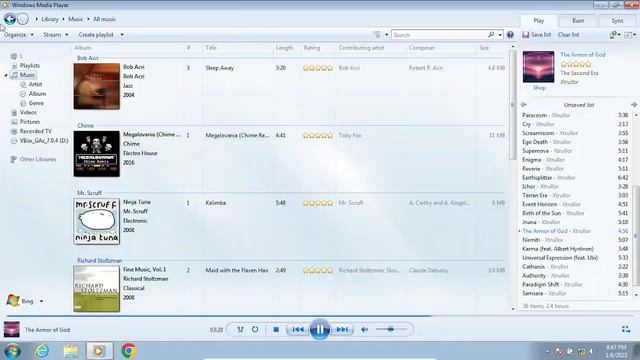The width and height of the screenshot is (640, 360).
Task: Click the Forward navigation arrow
Action: [x=23, y=19]
